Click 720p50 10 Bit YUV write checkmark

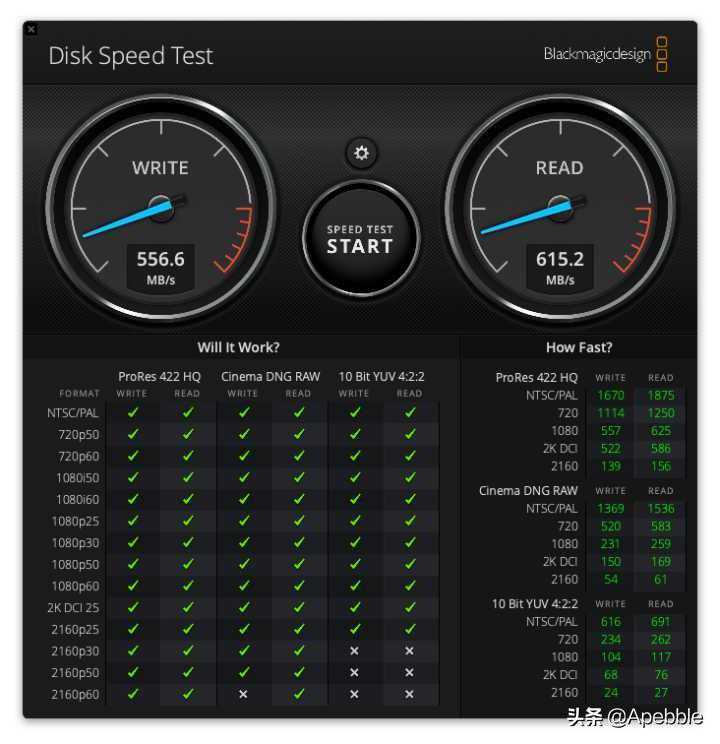coord(355,434)
